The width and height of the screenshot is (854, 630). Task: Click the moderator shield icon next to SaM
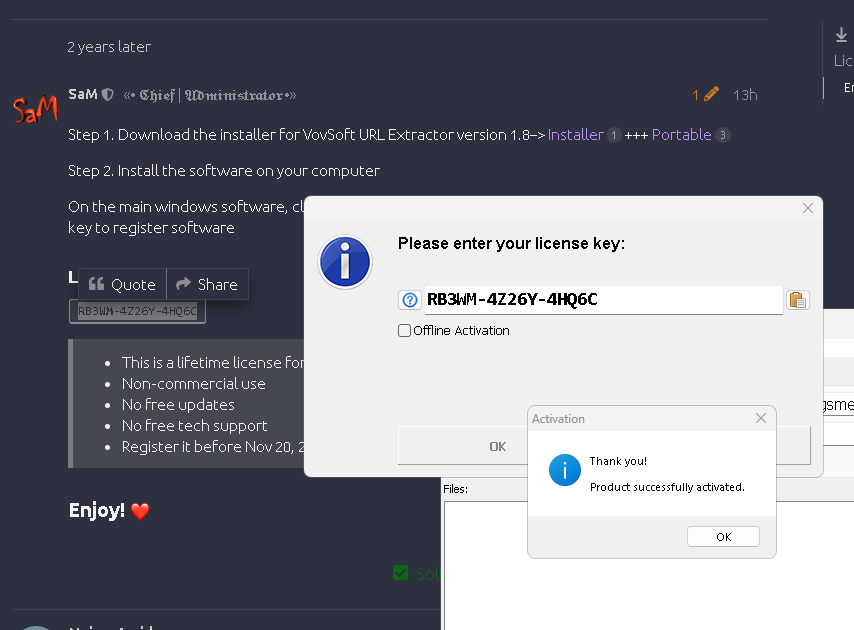[108, 94]
